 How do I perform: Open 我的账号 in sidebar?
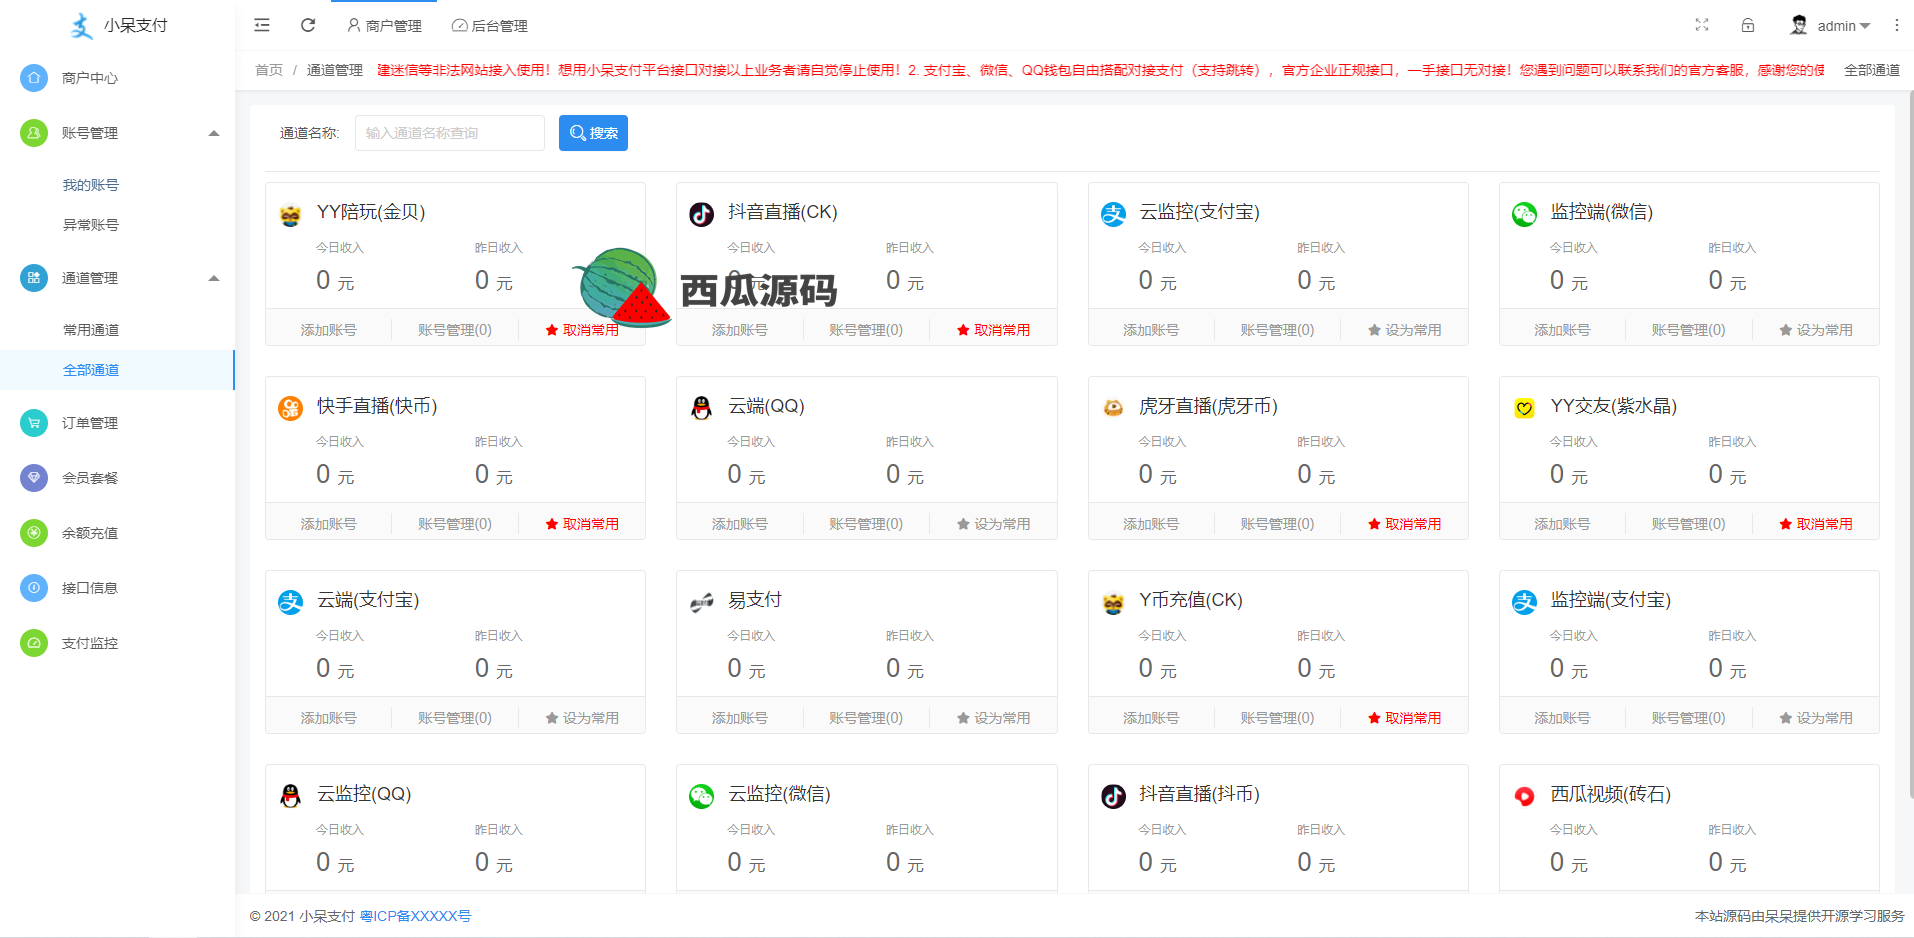91,185
